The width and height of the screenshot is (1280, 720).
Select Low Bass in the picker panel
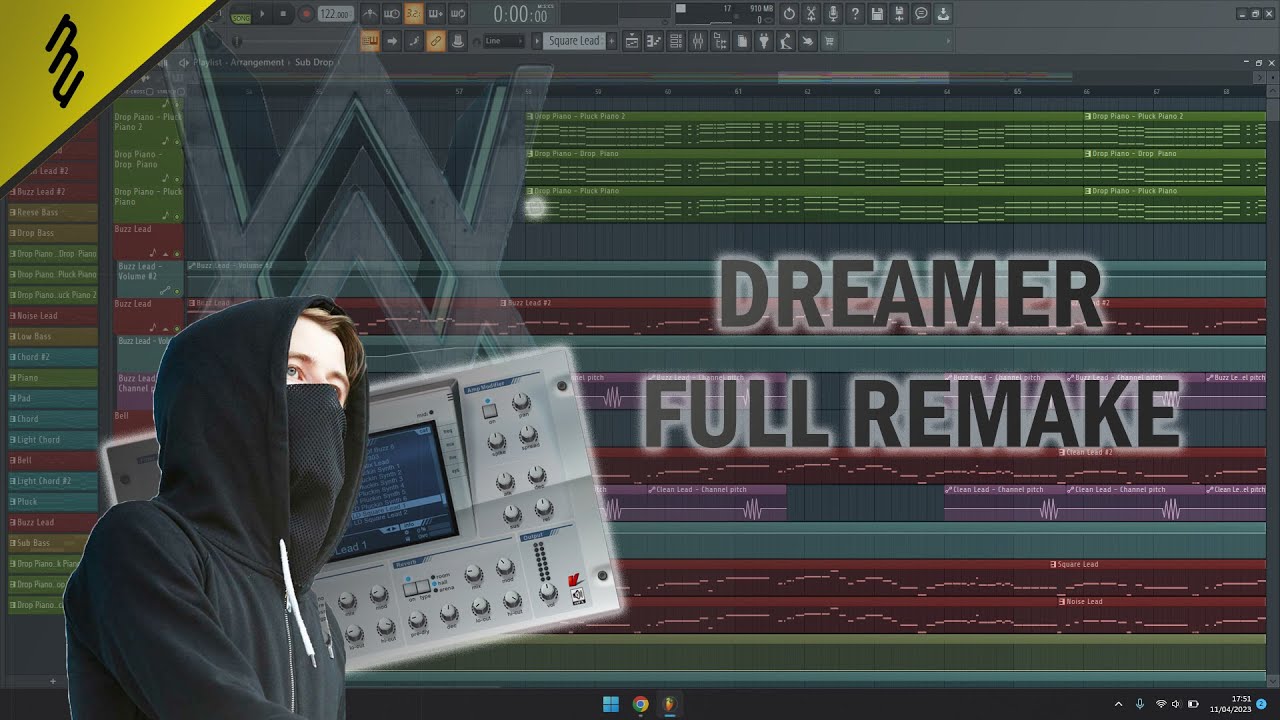[x=53, y=336]
